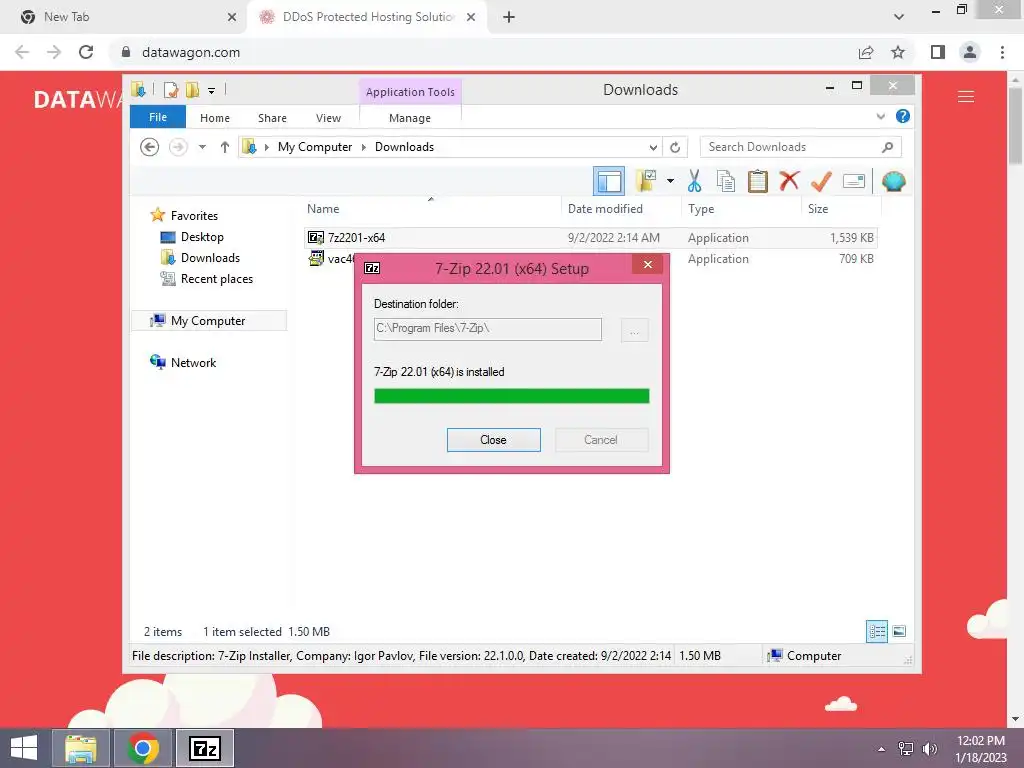Click the Explorer Back arrow button
This screenshot has width=1024, height=768.
(x=150, y=147)
